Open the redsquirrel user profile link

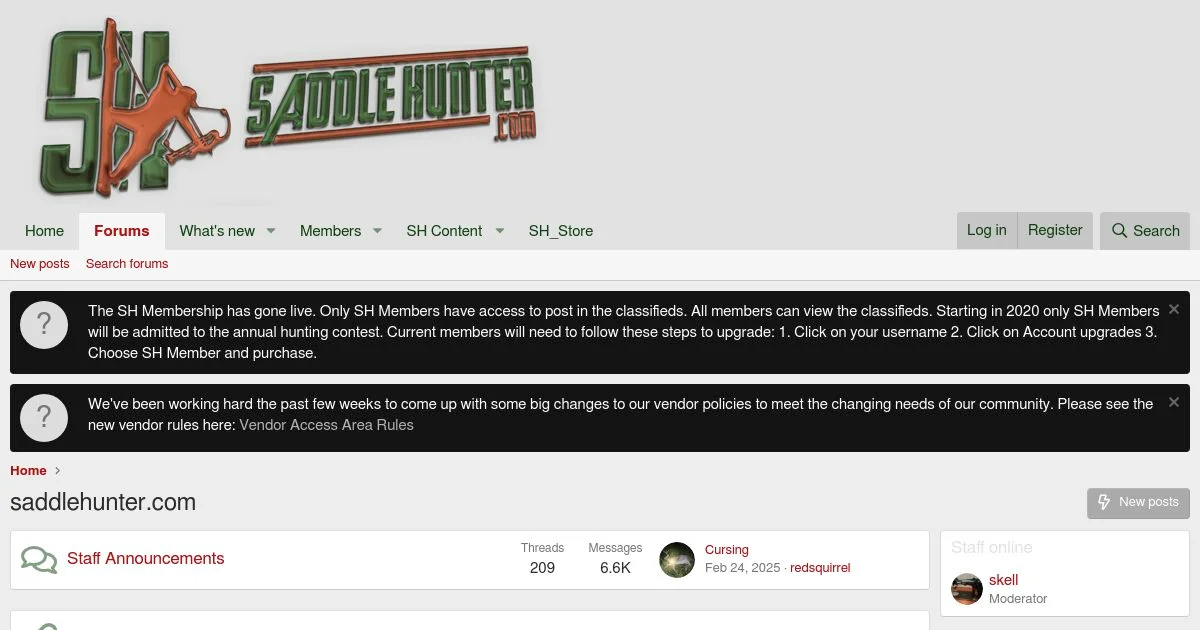820,568
